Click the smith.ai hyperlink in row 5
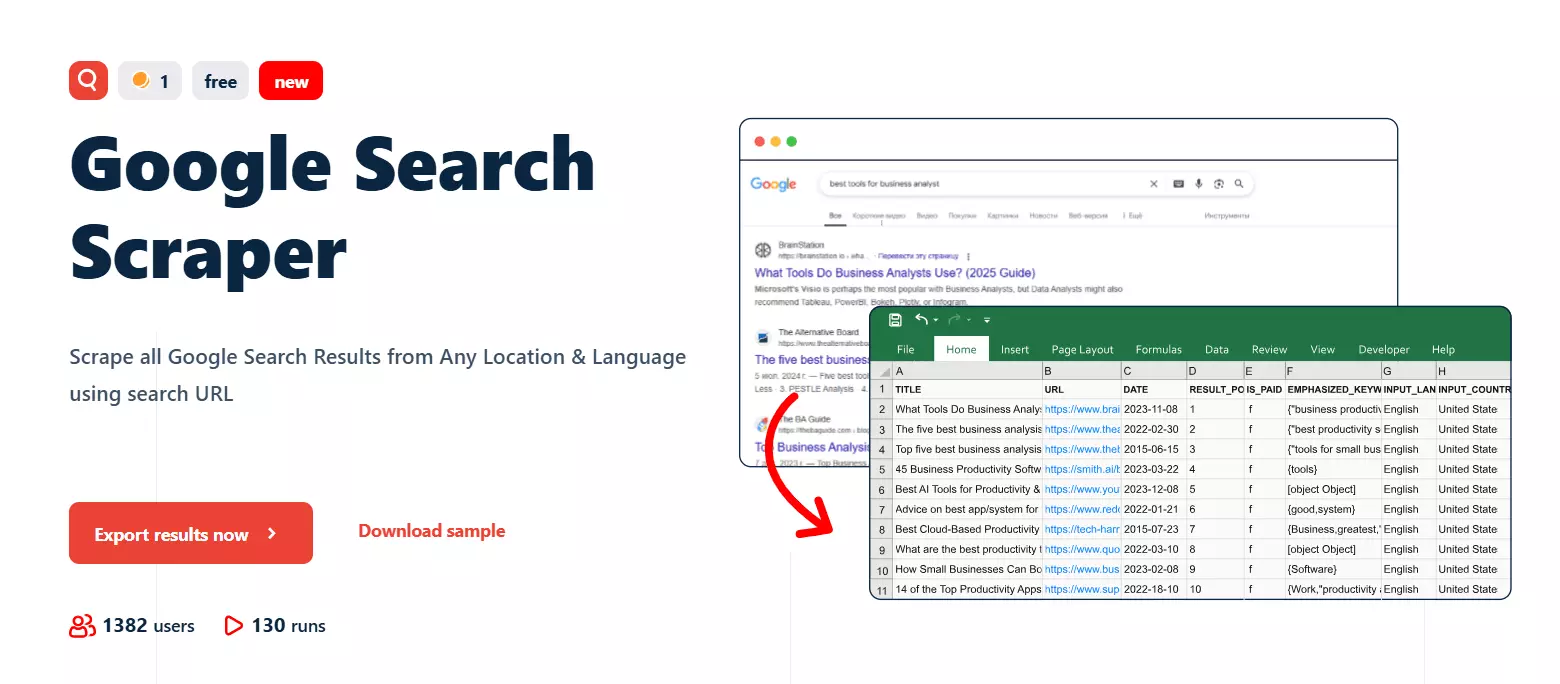Viewport: 1560px width, 684px height. coord(1082,469)
